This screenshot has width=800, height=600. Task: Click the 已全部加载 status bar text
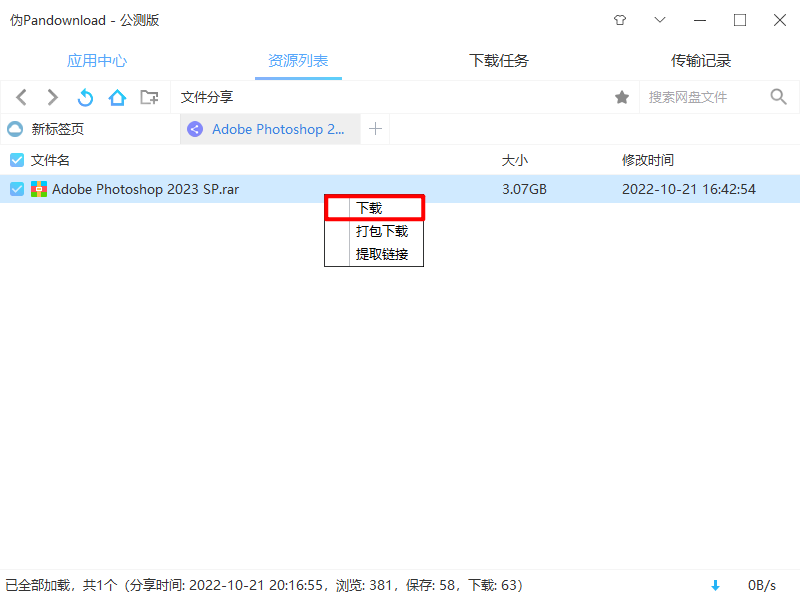pyautogui.click(x=264, y=585)
